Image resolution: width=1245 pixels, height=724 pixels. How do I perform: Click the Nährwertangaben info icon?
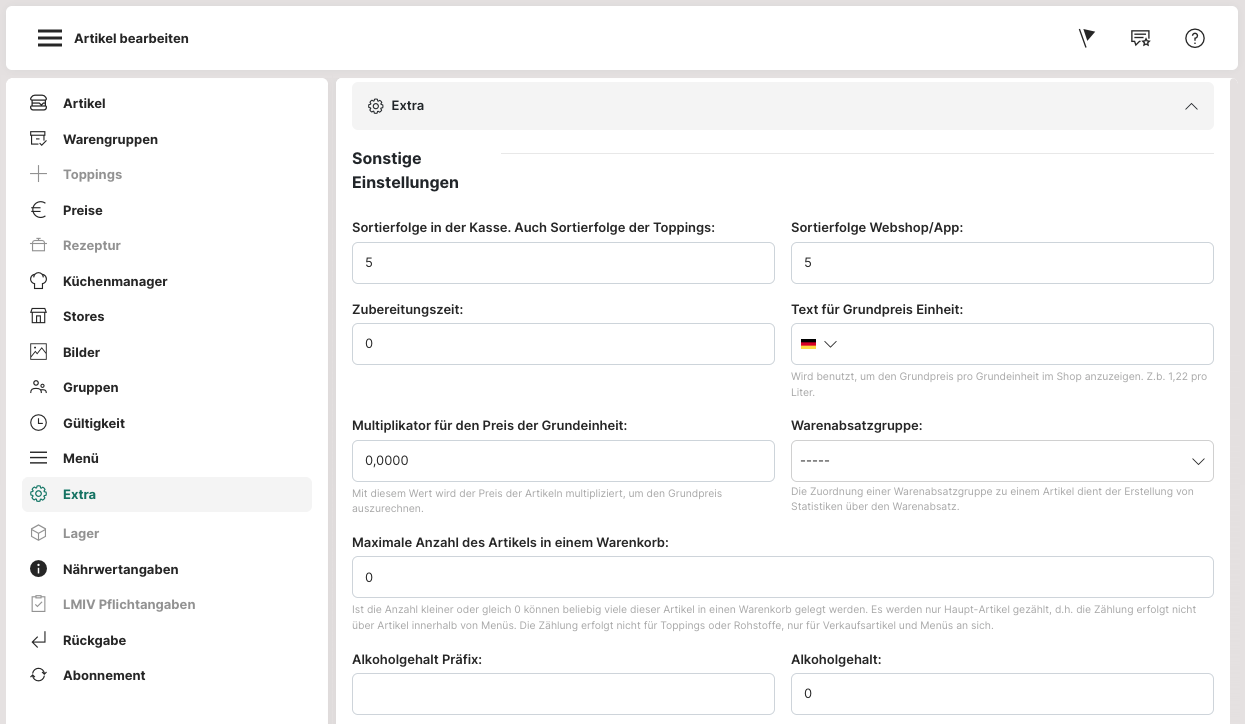point(39,569)
